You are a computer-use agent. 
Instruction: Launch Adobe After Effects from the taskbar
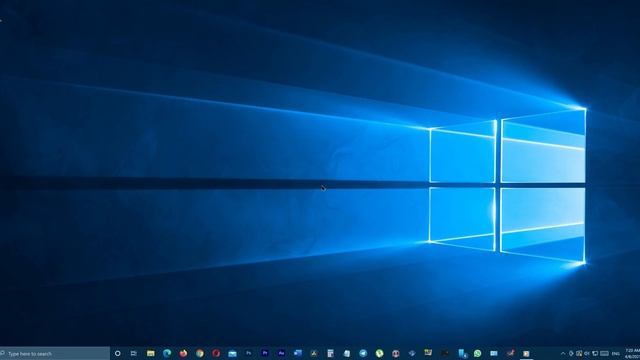point(281,353)
